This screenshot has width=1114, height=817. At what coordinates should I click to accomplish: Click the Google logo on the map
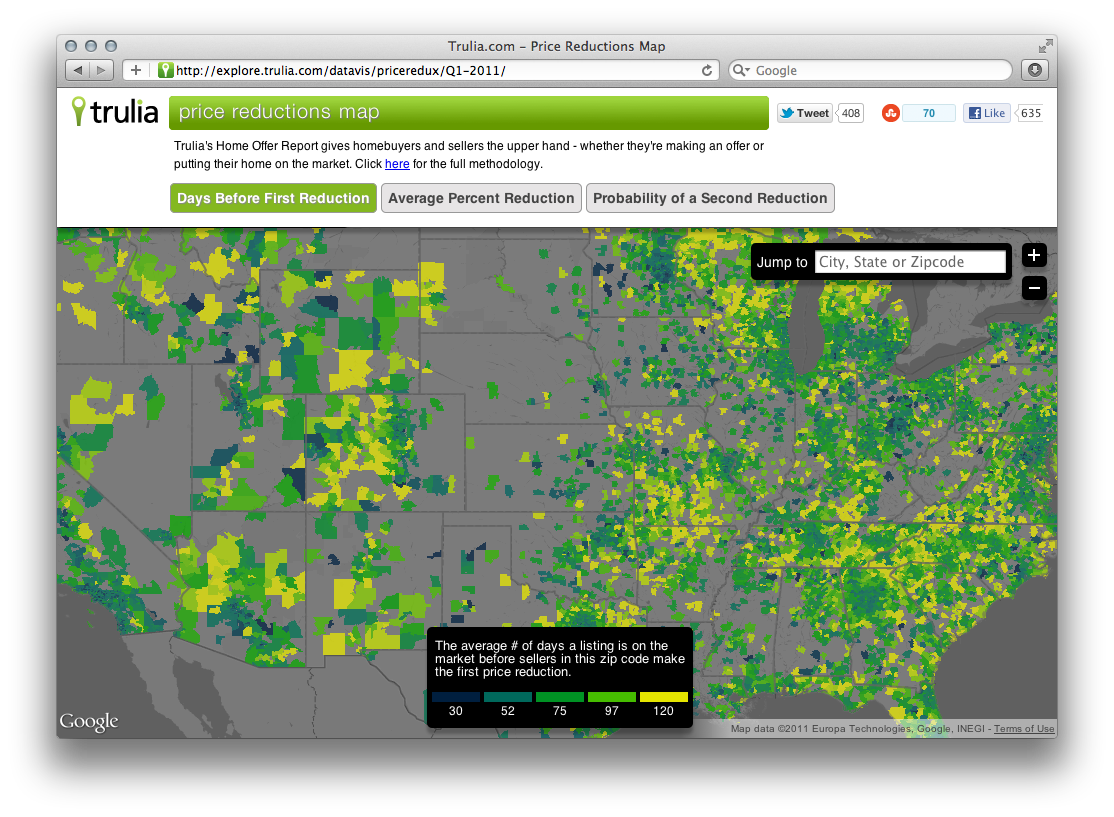pyautogui.click(x=89, y=720)
